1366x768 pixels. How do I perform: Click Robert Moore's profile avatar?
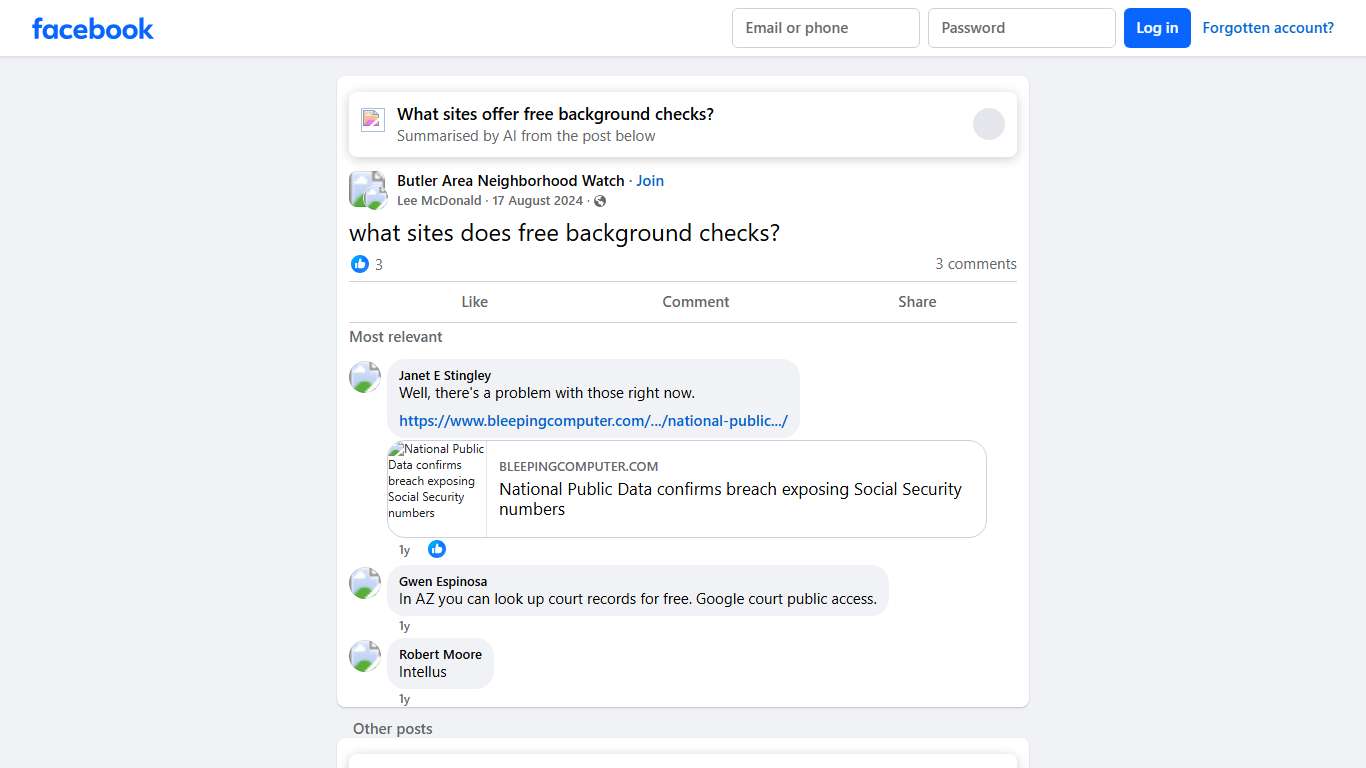pos(364,656)
